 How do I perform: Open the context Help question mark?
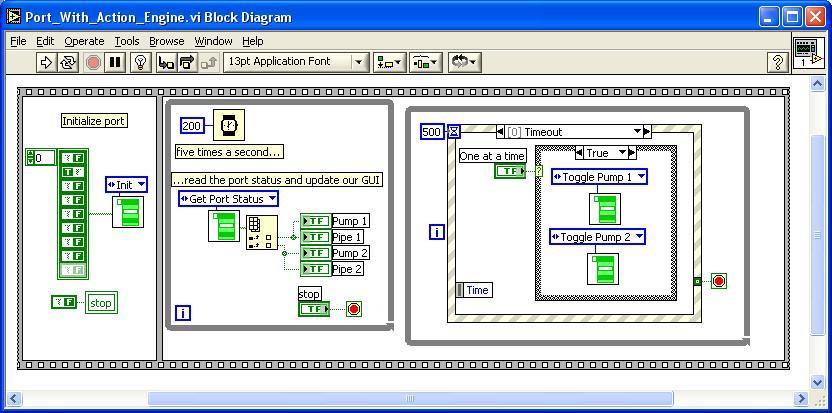click(778, 63)
